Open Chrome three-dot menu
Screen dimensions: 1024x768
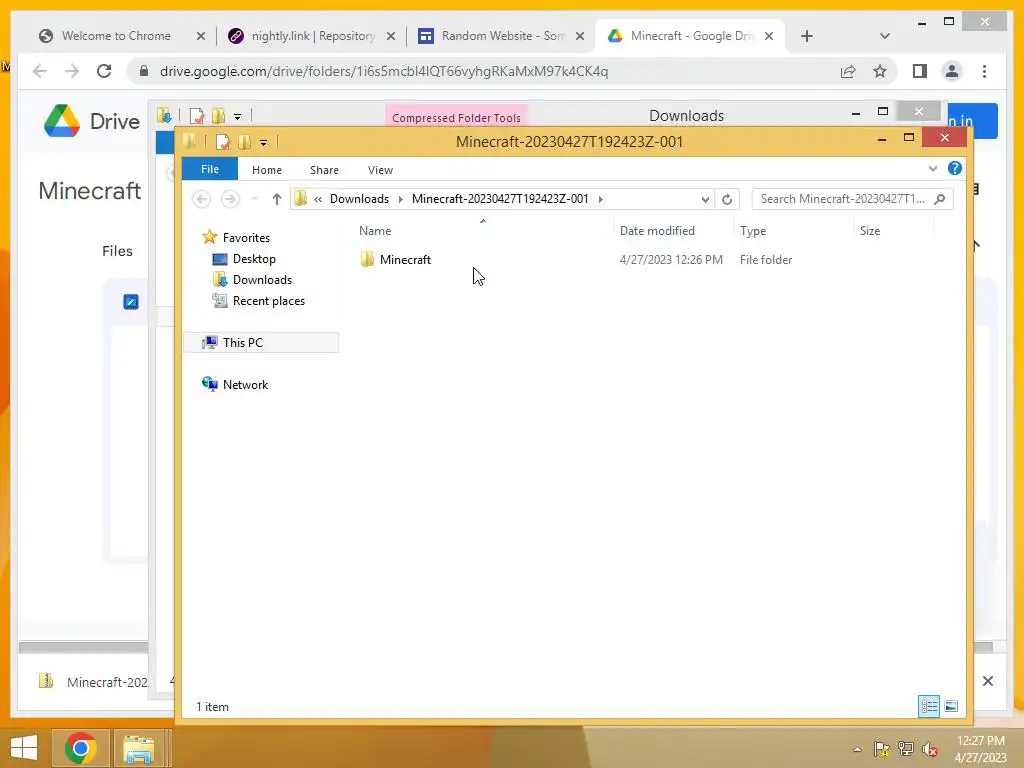pos(984,71)
